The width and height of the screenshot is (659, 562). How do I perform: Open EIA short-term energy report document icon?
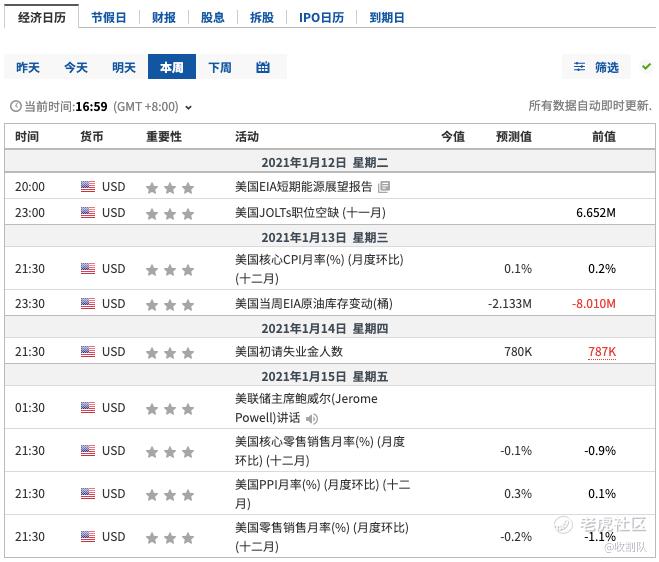384,187
